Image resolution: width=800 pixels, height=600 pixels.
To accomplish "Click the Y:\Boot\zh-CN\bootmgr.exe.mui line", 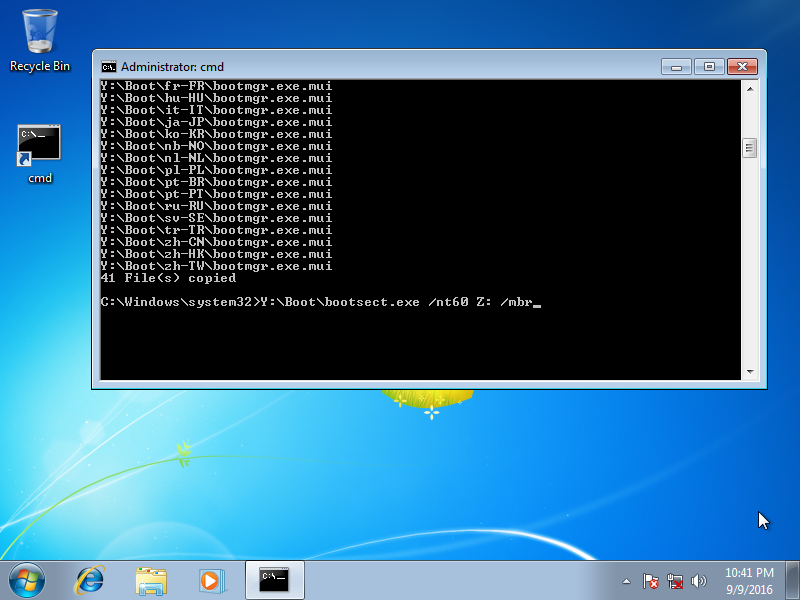I will pyautogui.click(x=216, y=242).
